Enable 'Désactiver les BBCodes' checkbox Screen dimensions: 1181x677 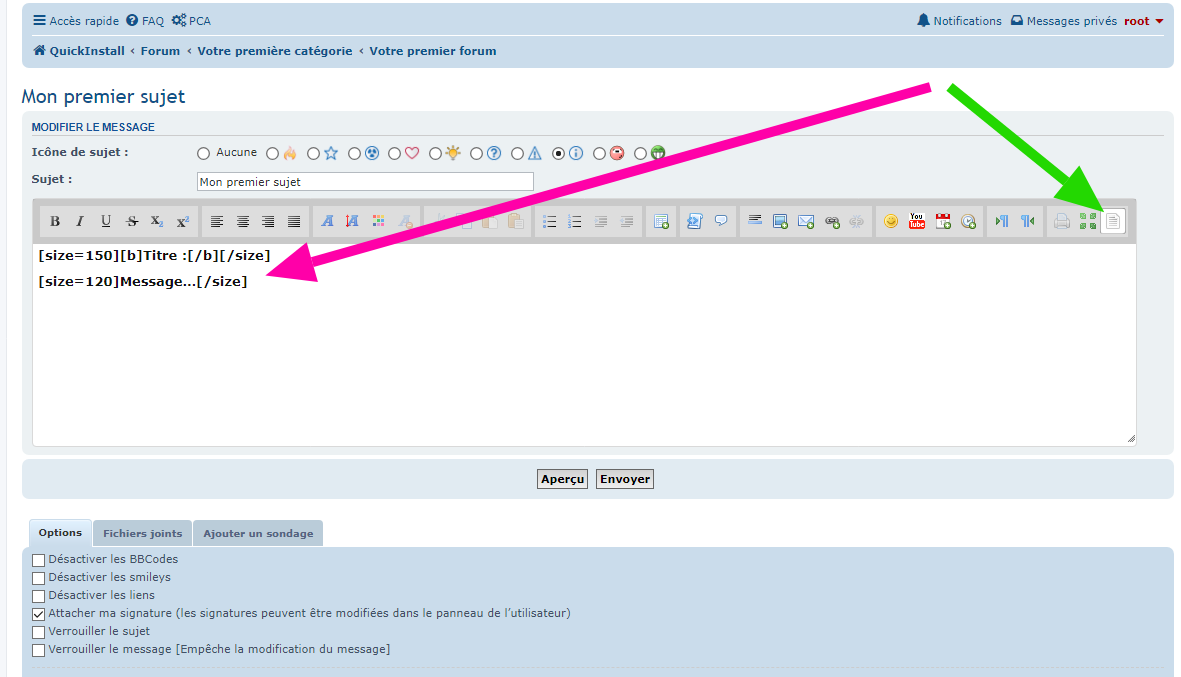click(x=39, y=560)
